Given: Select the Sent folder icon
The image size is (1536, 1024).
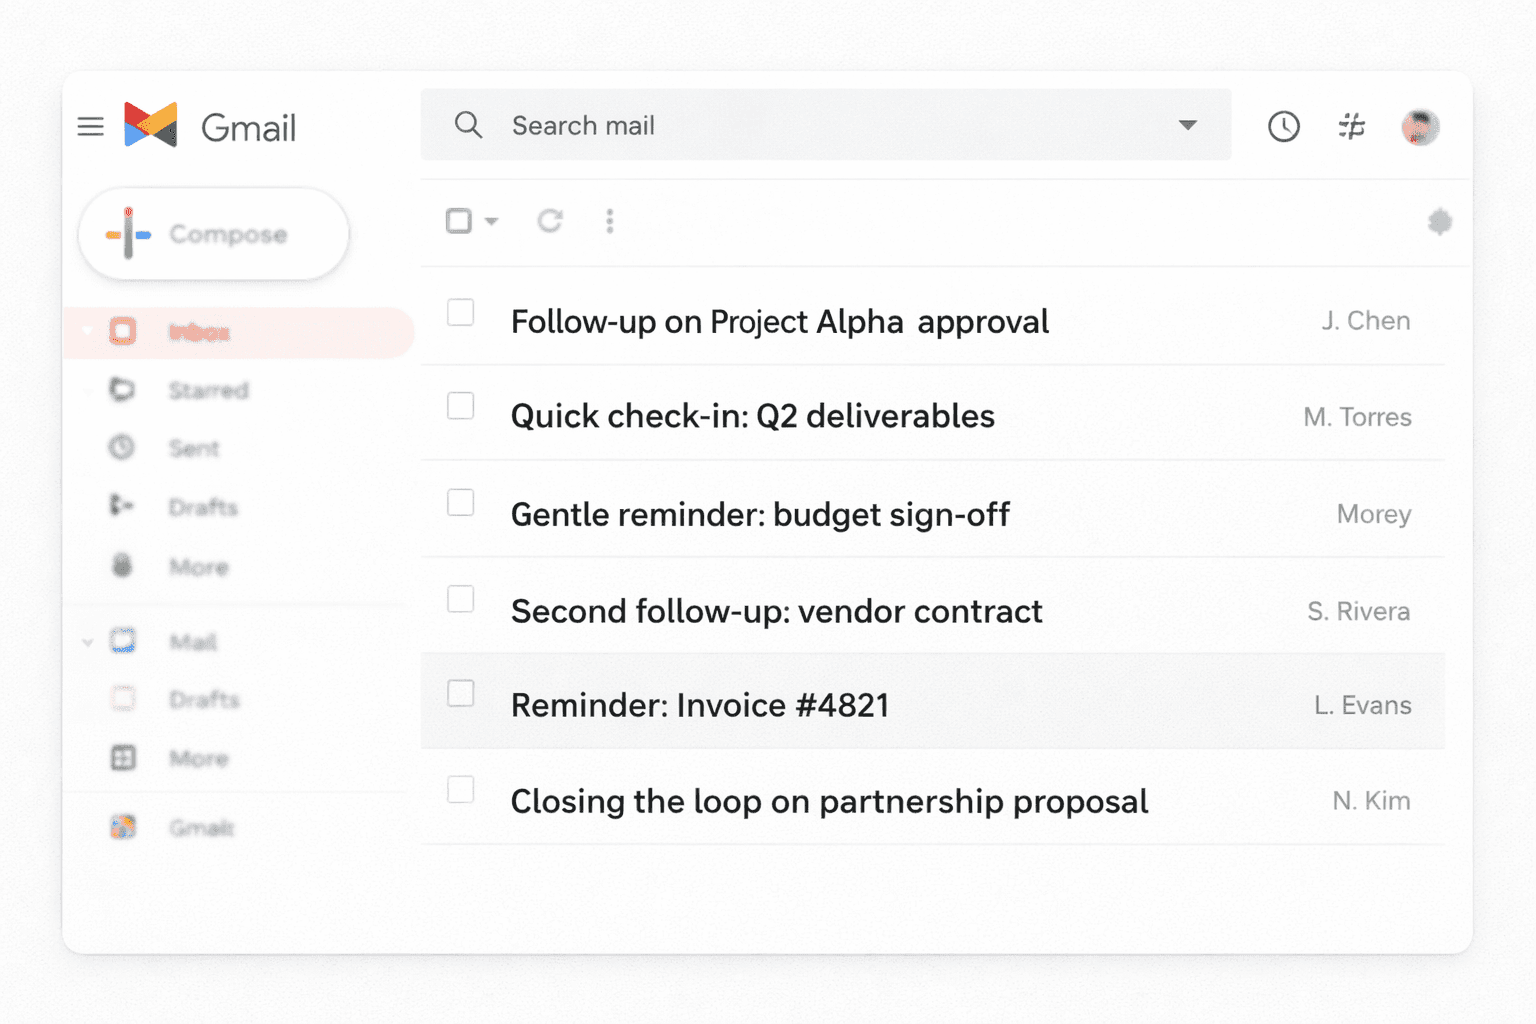Looking at the screenshot, I should coord(122,448).
